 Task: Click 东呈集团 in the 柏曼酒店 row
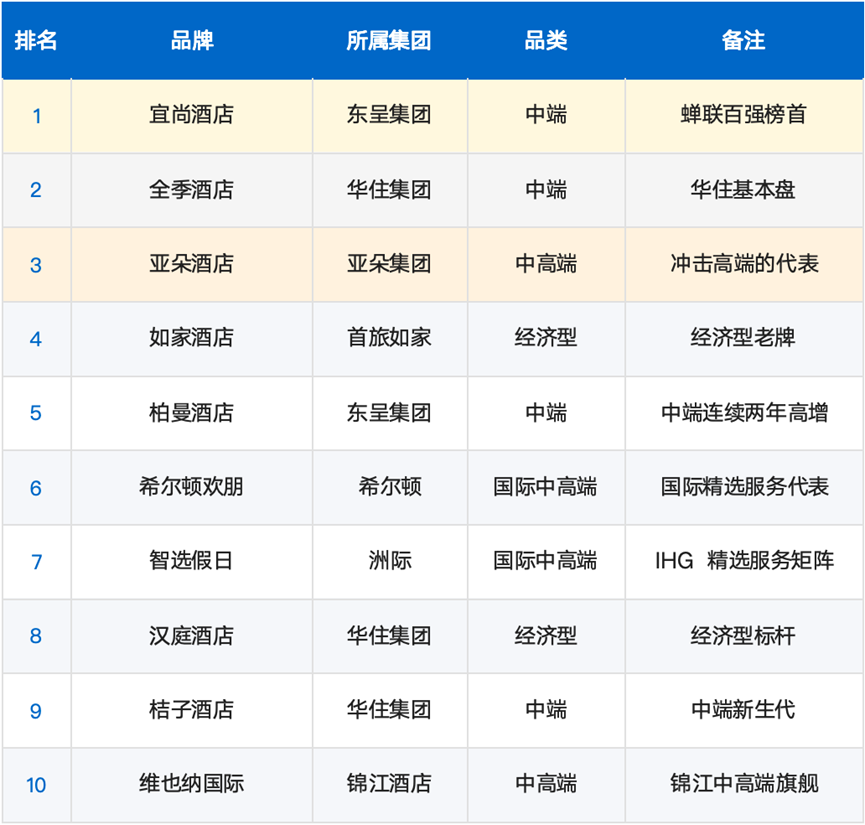pyautogui.click(x=389, y=413)
